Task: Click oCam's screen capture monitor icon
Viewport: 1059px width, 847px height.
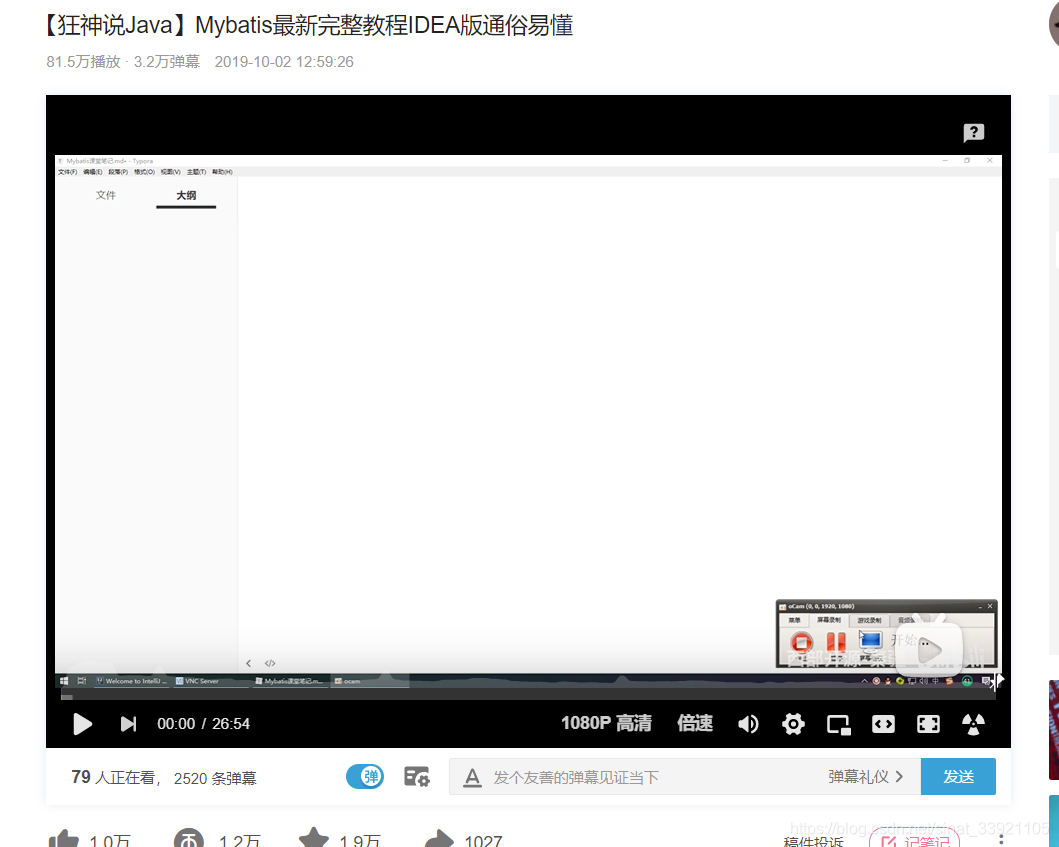Action: pyautogui.click(x=871, y=640)
